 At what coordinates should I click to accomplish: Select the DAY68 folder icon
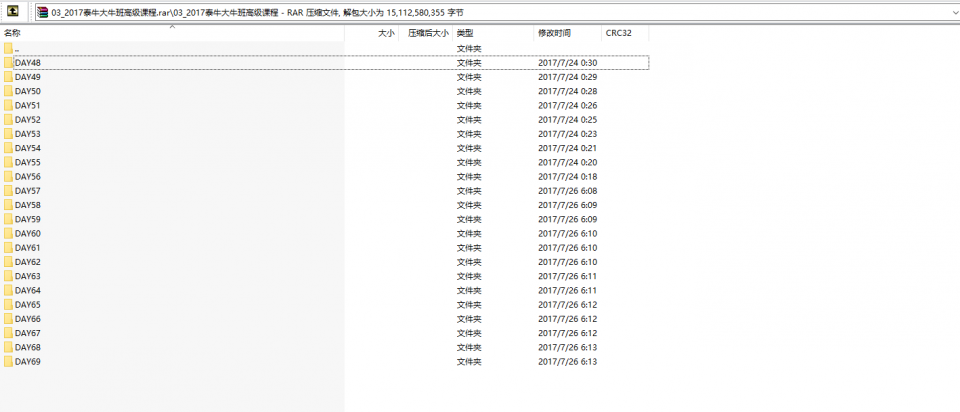(8, 347)
